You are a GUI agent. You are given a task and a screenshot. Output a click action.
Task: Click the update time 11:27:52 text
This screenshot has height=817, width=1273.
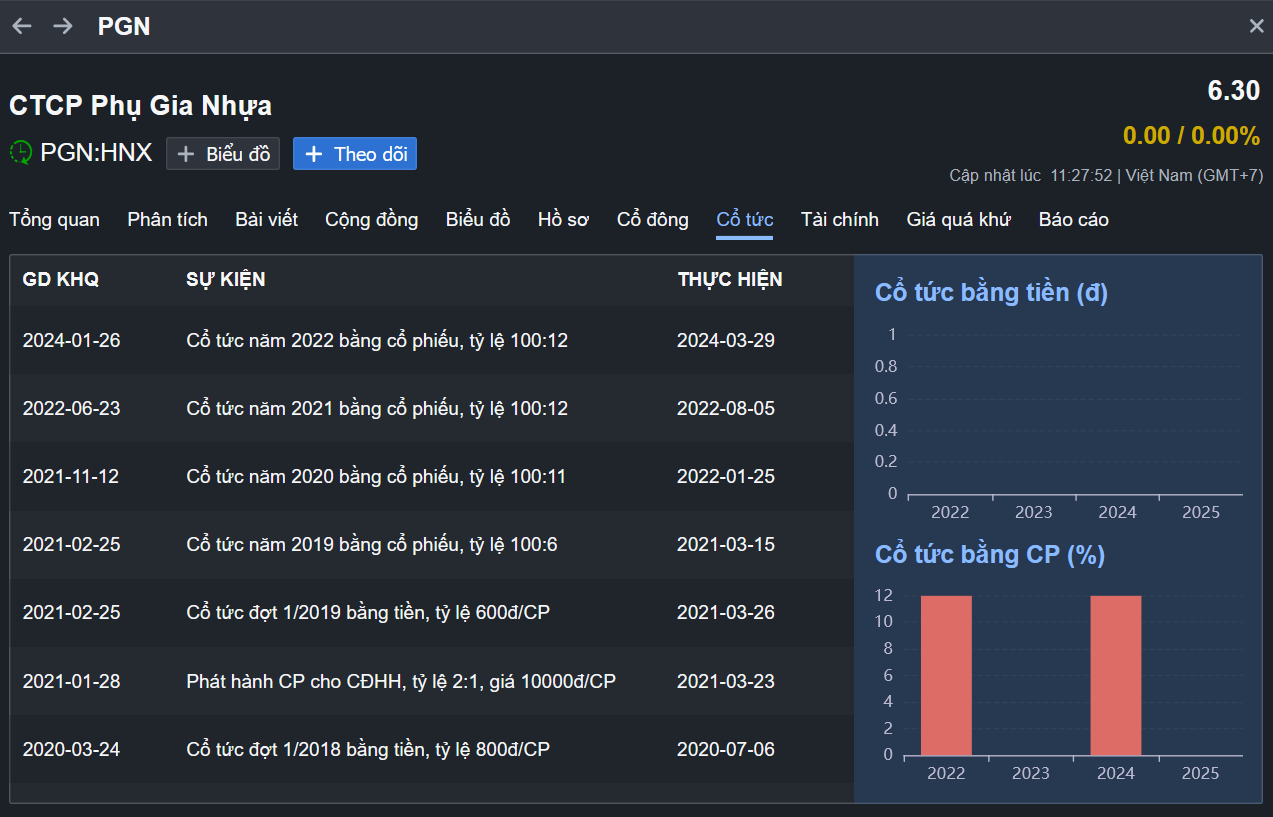(x=1081, y=175)
